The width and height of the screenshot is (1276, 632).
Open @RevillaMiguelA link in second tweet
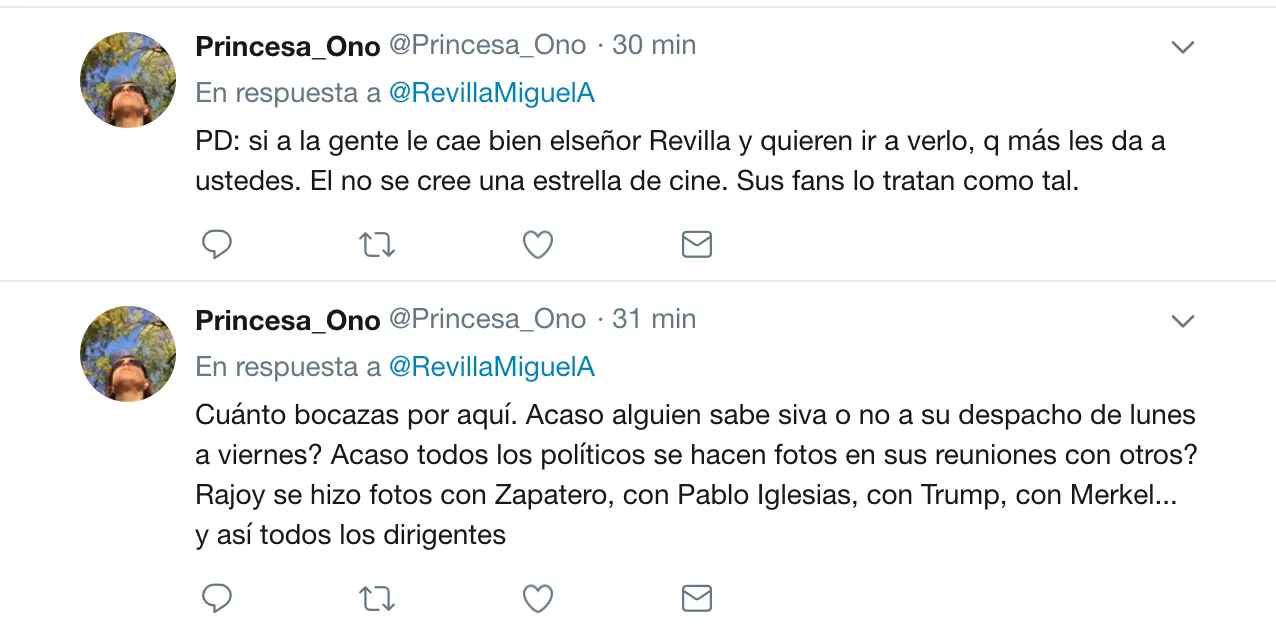point(491,367)
